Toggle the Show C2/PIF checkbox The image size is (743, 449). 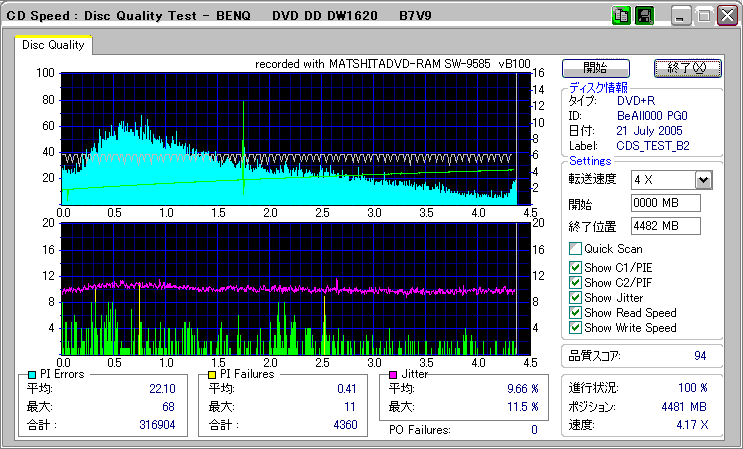pyautogui.click(x=575, y=282)
